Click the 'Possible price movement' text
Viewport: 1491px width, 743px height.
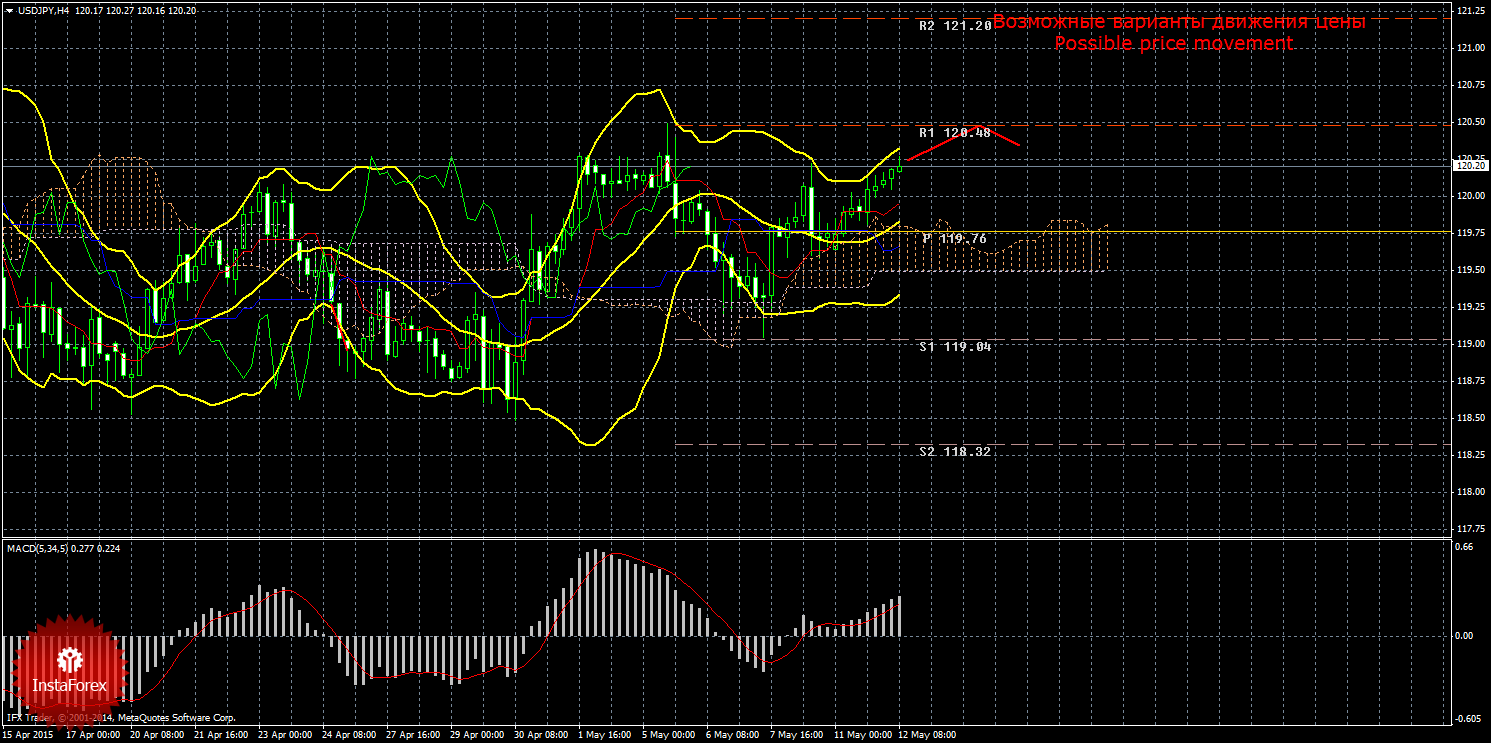[x=1173, y=44]
